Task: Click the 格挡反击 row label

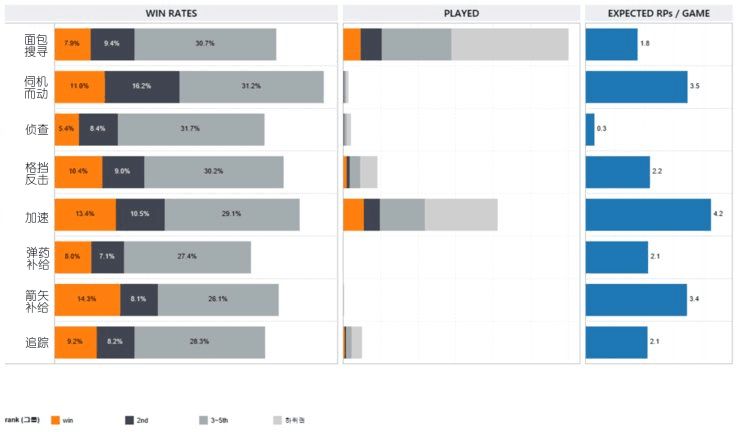Action: (x=35, y=172)
